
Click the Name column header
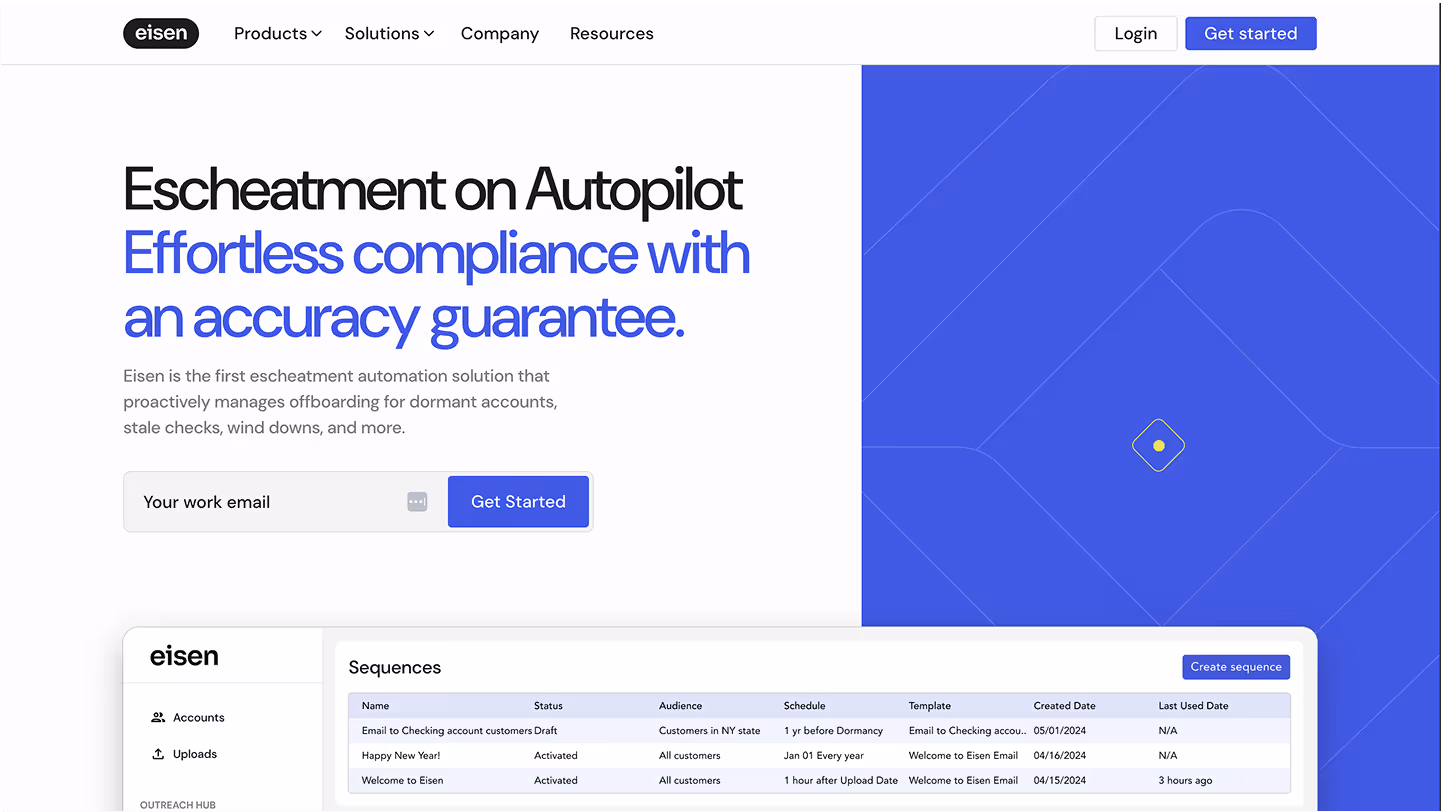point(376,706)
